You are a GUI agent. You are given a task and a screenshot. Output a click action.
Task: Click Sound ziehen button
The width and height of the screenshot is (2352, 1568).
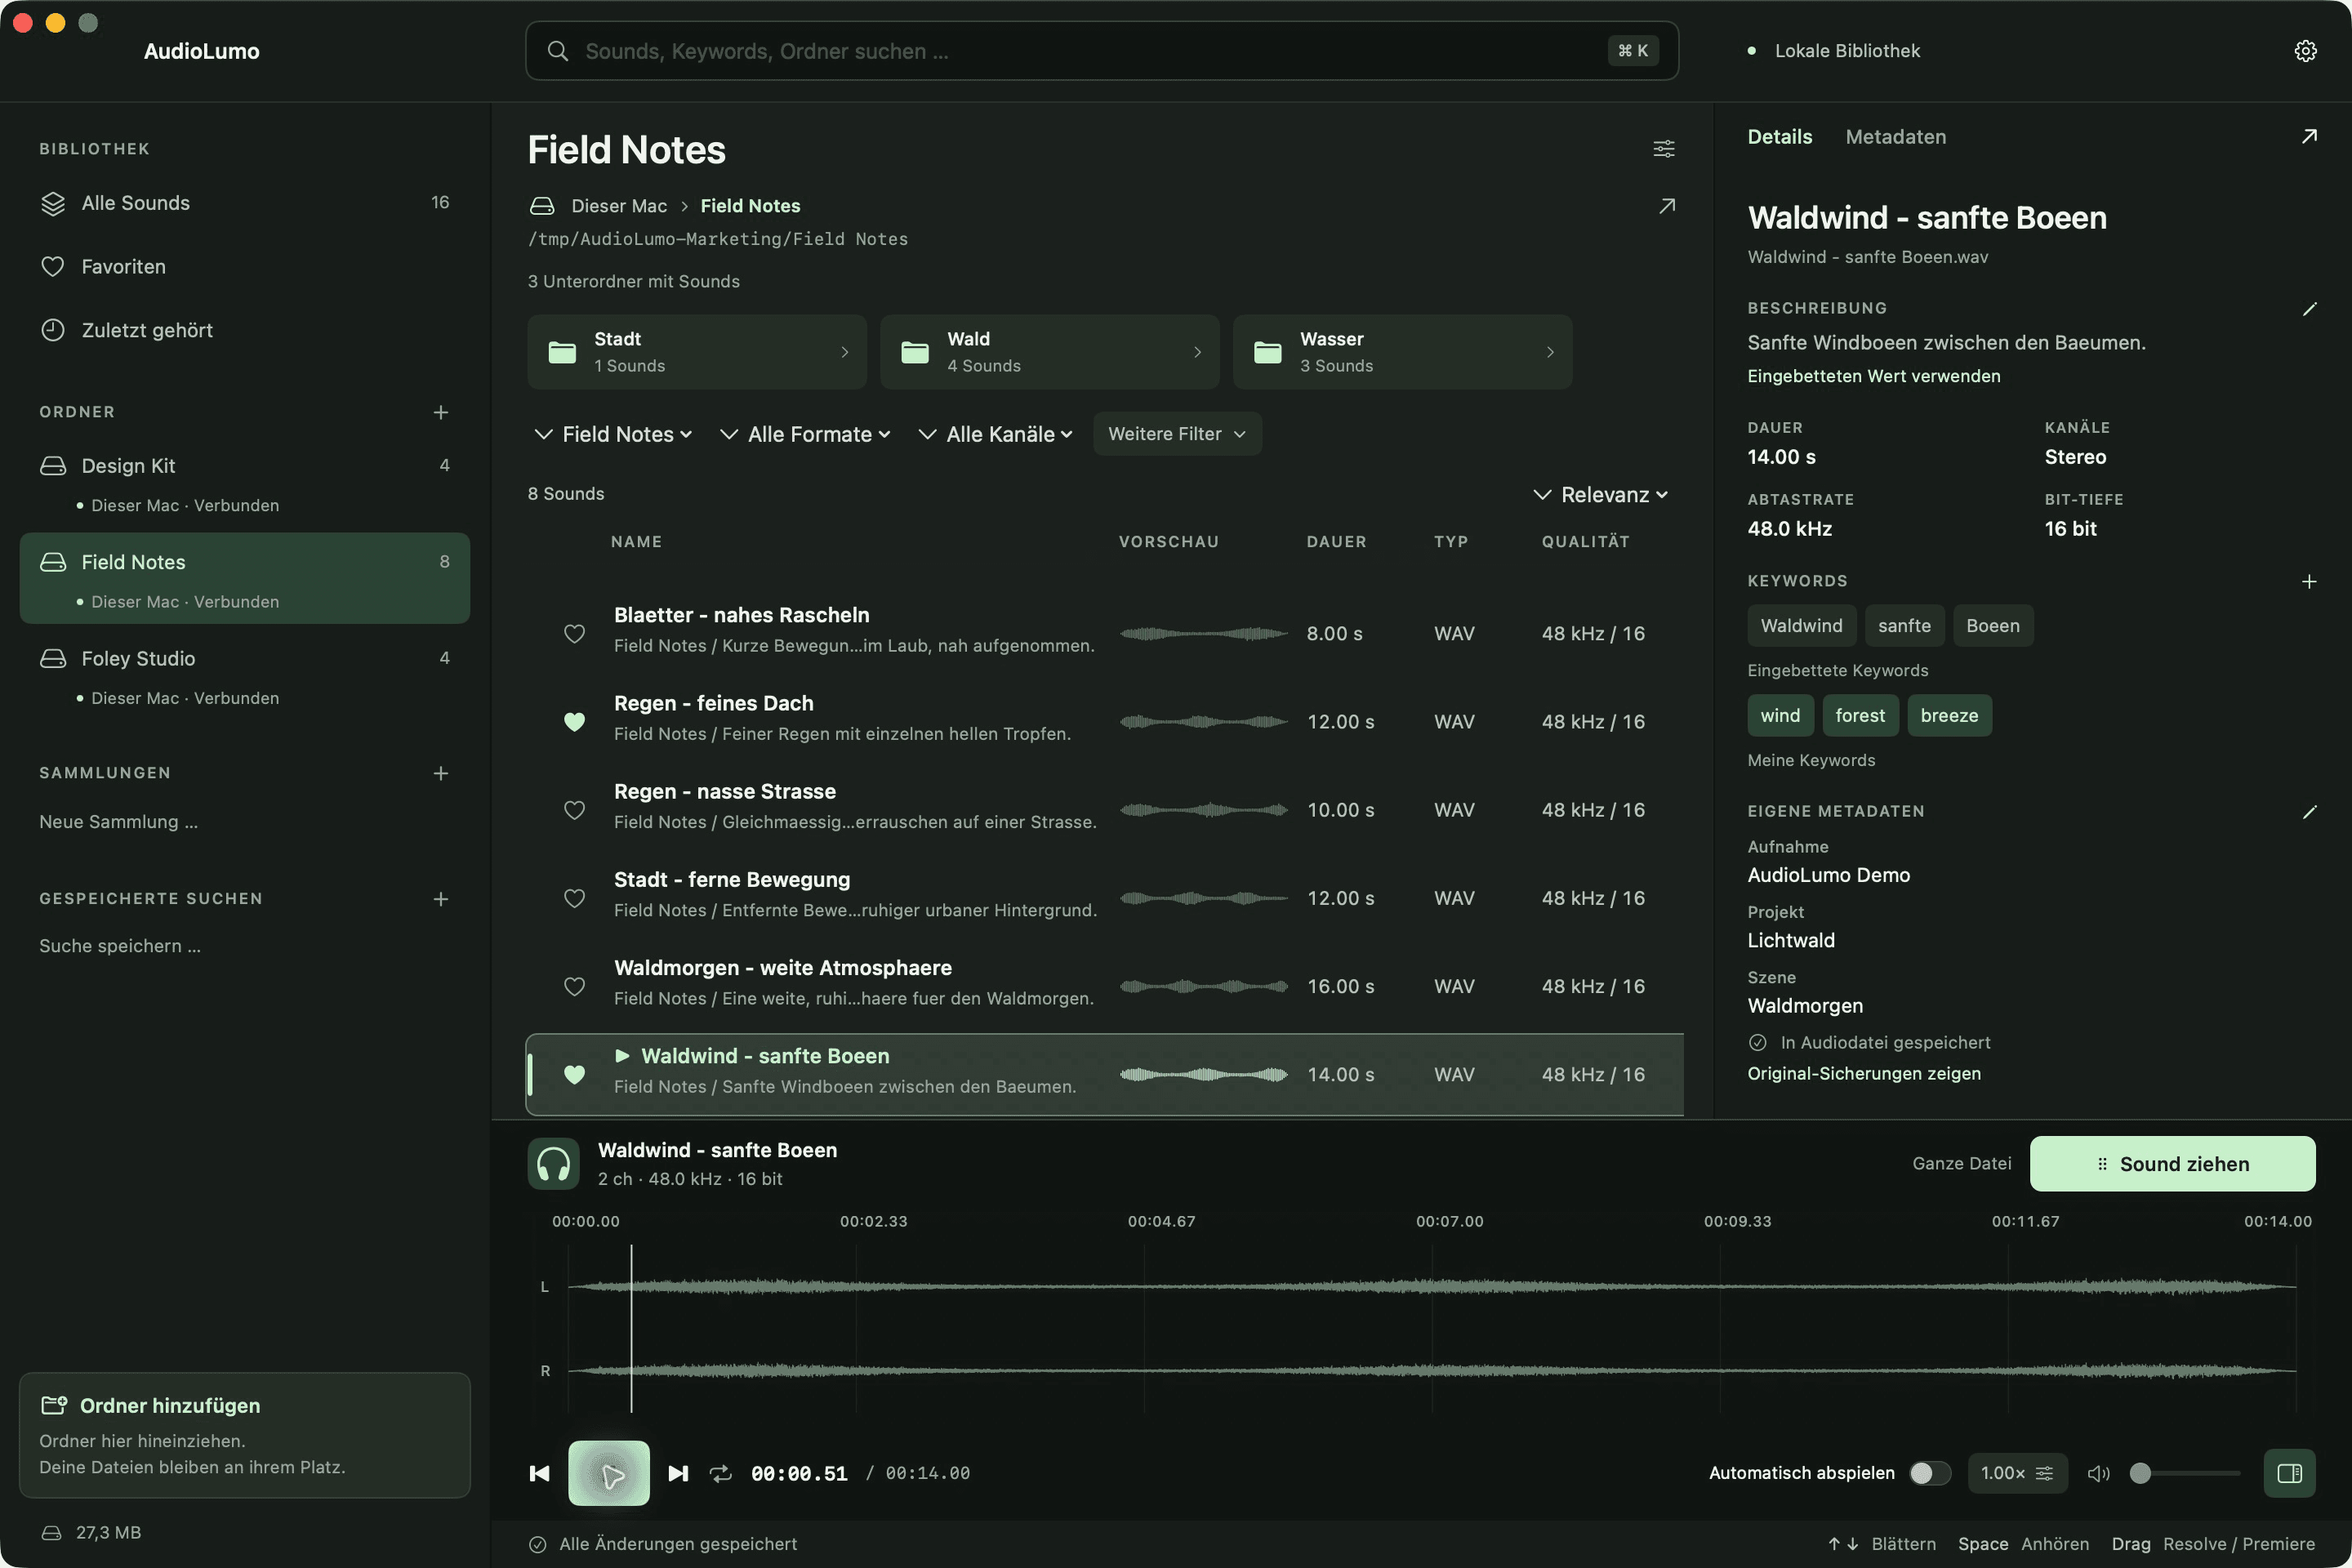(2172, 1163)
